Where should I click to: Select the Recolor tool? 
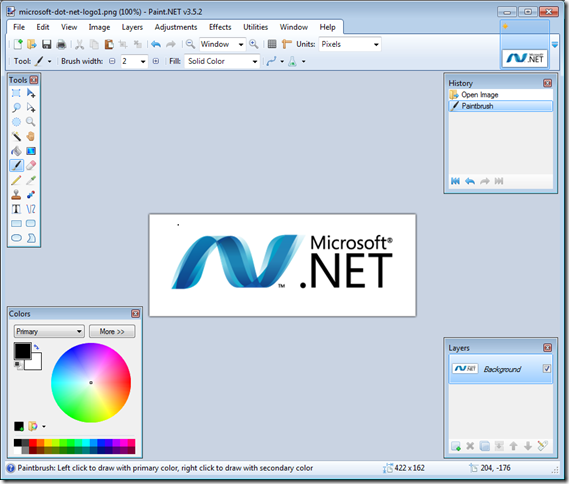(31, 194)
